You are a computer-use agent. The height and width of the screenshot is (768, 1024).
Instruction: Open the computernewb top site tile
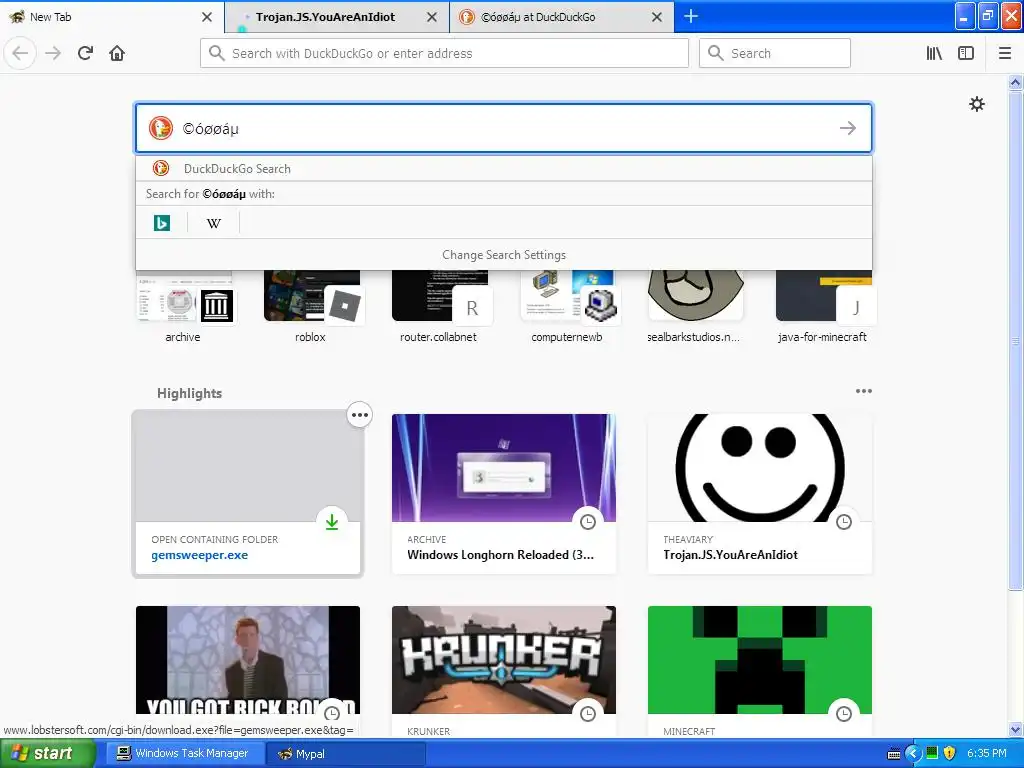tap(567, 306)
